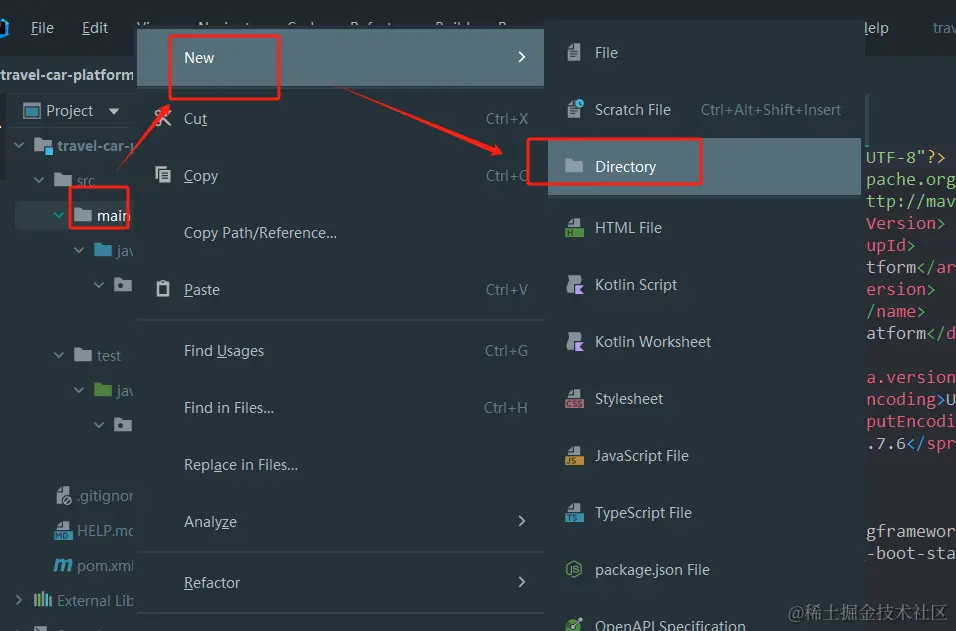Open the File menu

[42, 28]
